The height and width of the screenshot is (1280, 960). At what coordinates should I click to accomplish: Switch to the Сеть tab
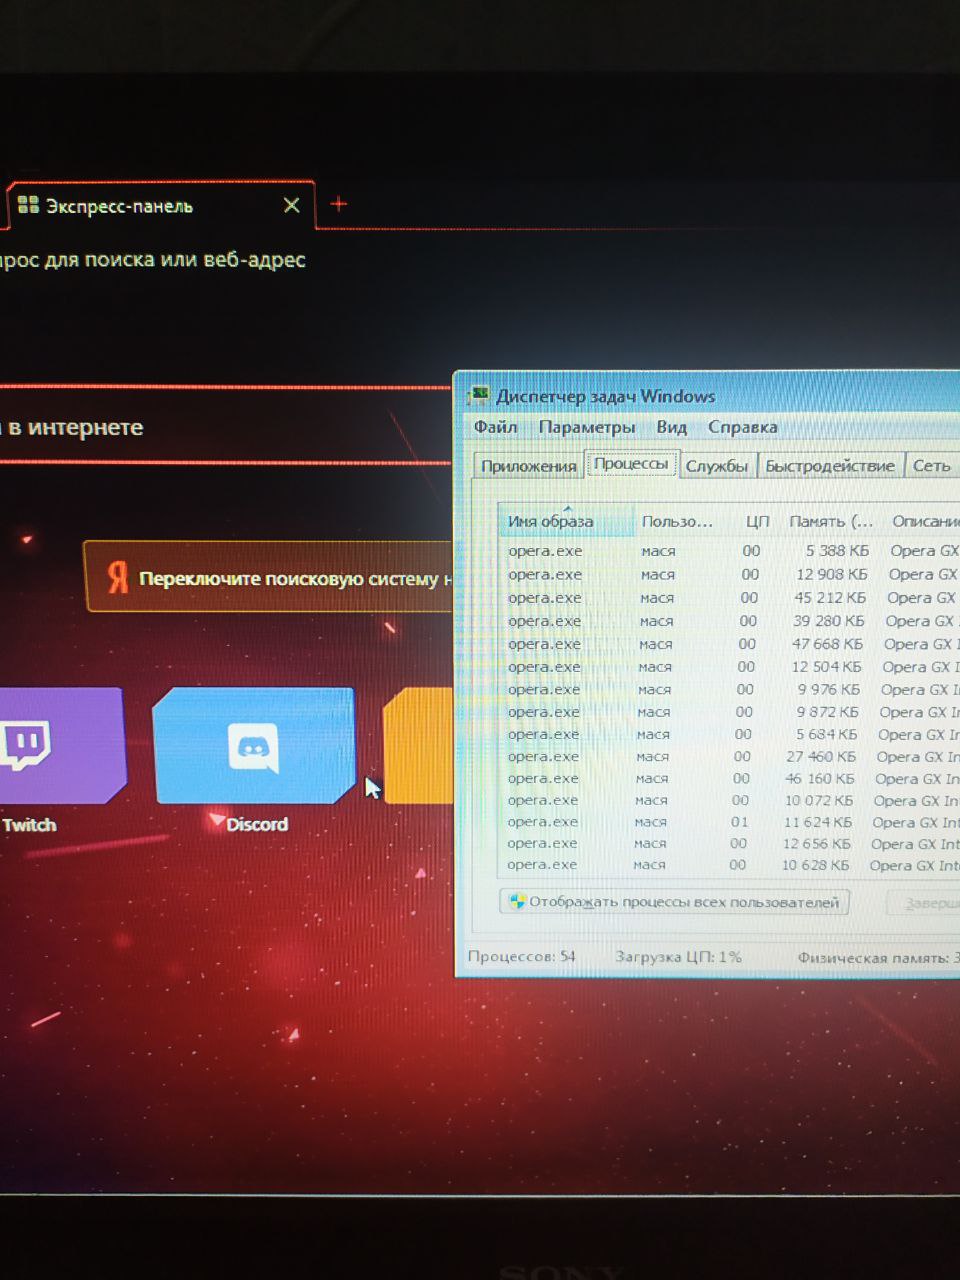pos(930,466)
